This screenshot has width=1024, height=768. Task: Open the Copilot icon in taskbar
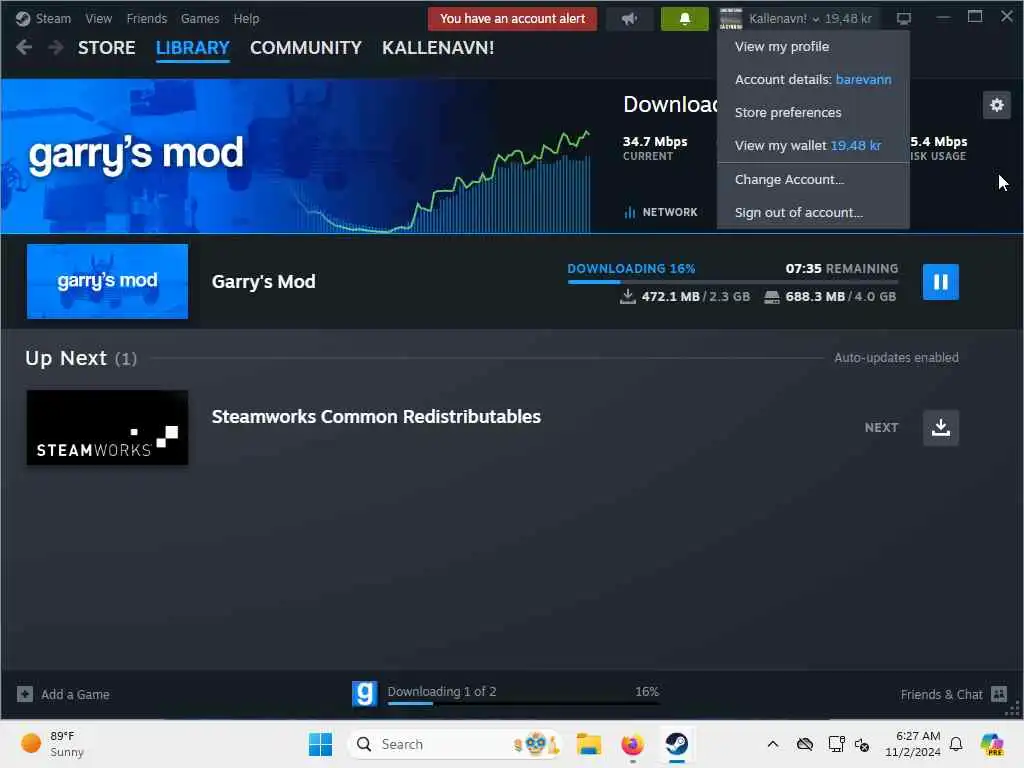tap(992, 744)
